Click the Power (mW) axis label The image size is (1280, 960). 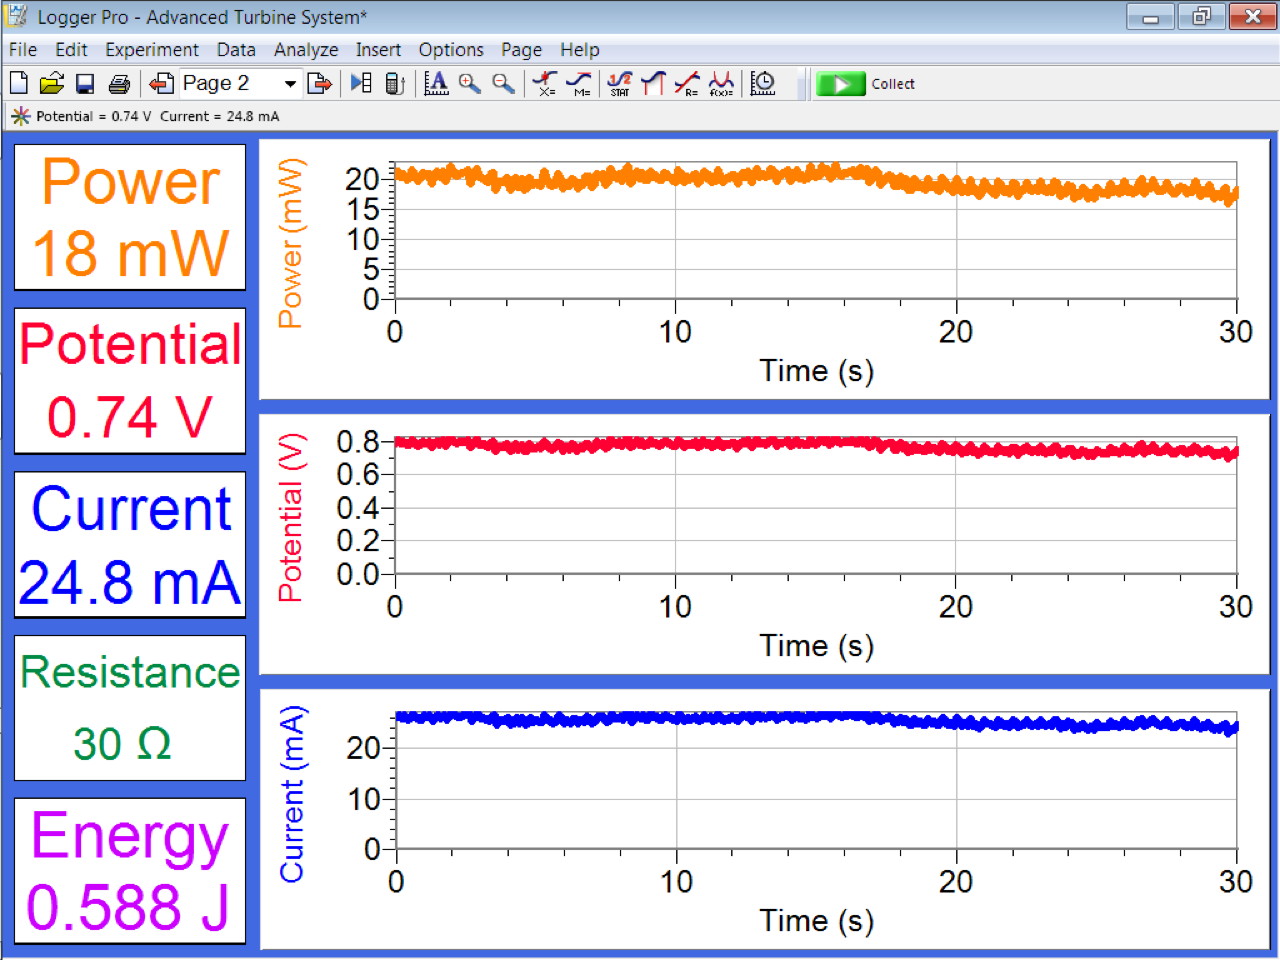point(290,243)
